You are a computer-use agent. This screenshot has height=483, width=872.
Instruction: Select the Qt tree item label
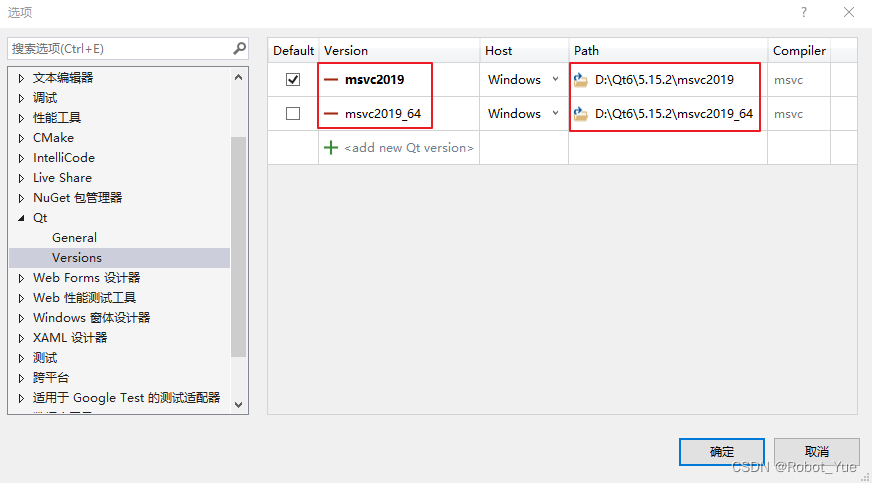point(40,217)
